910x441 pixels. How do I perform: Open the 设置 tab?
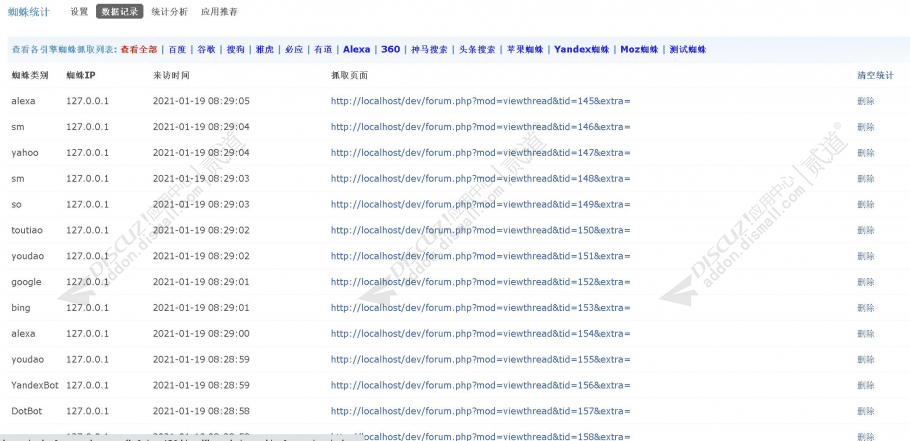[79, 12]
